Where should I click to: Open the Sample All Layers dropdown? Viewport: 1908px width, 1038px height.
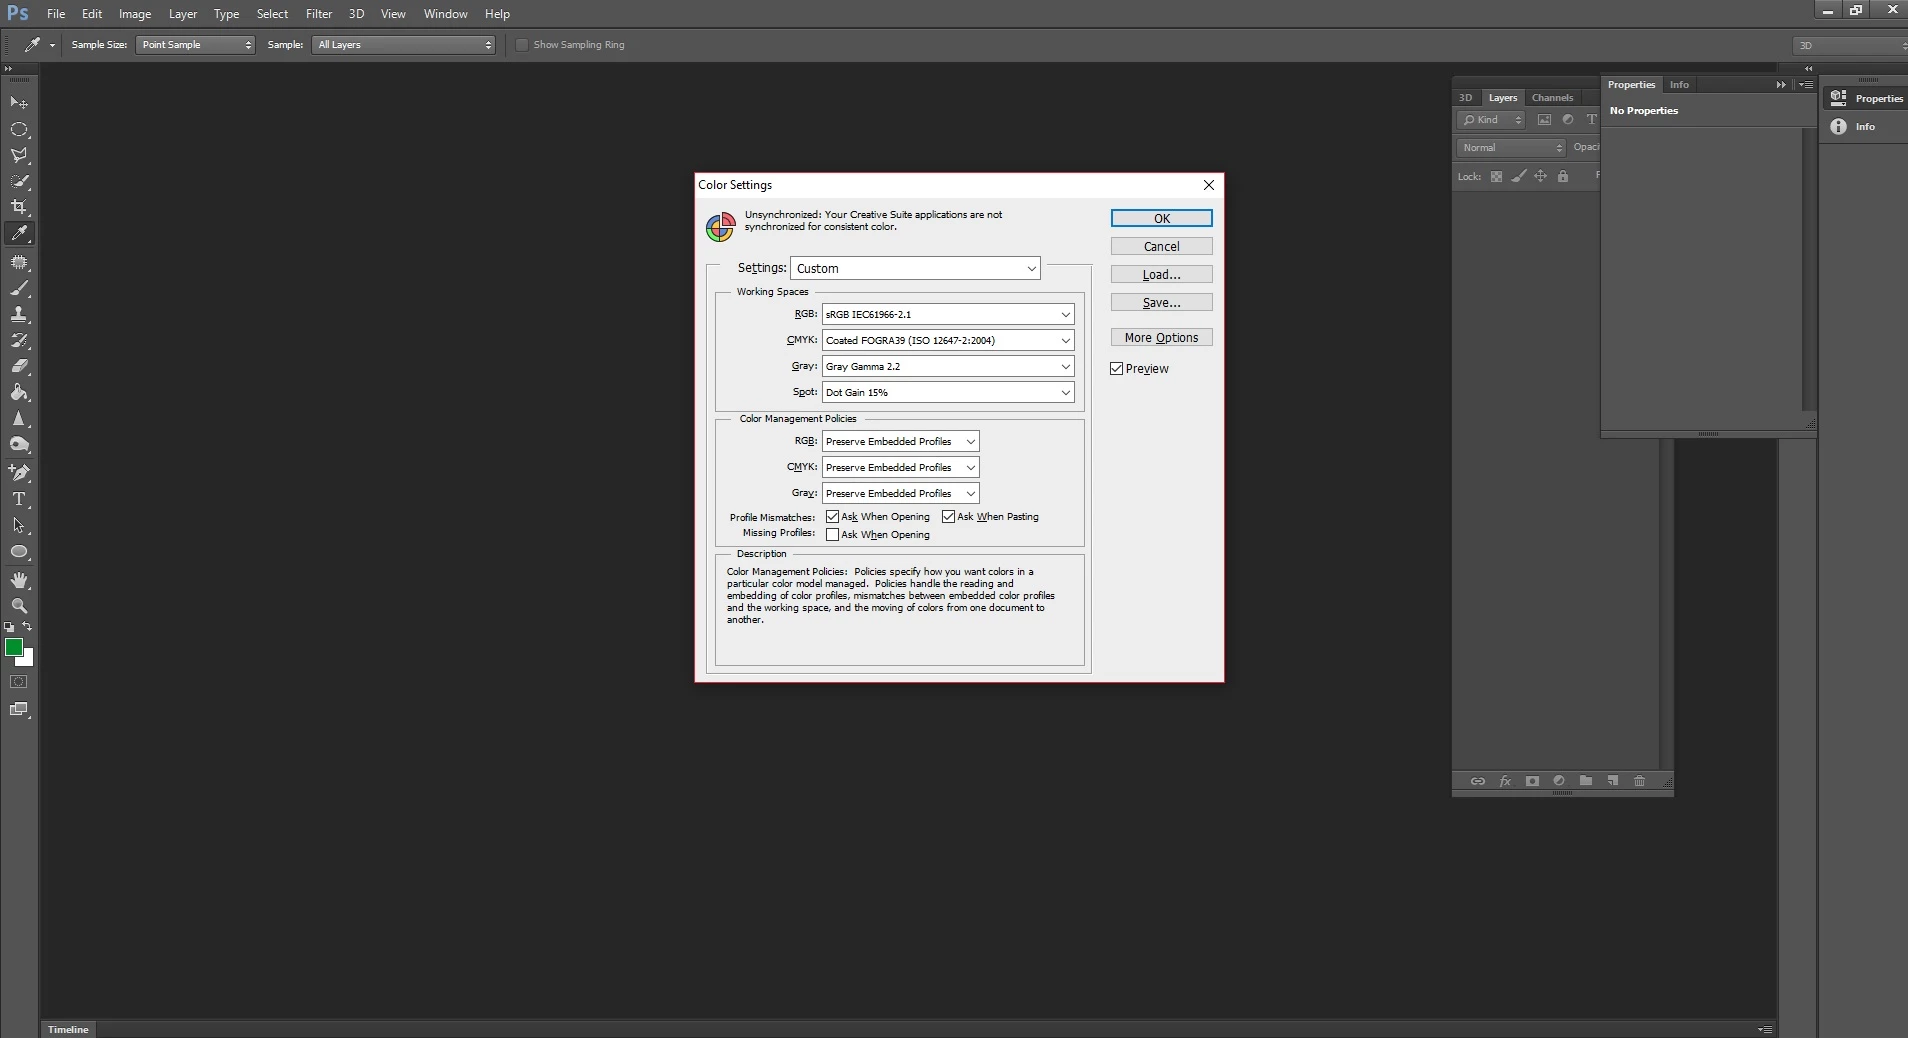tap(404, 45)
